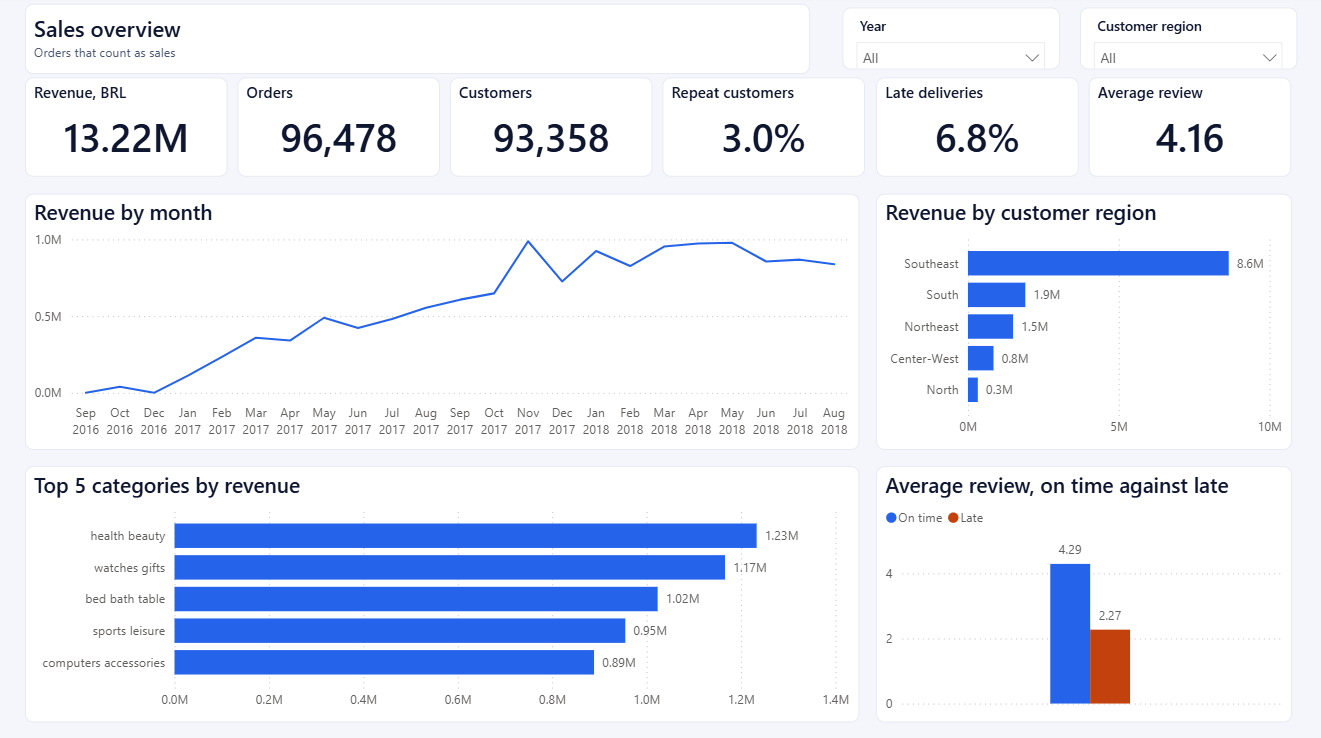Click the Average review, on time against late title
Image resolution: width=1321 pixels, height=738 pixels.
coord(1057,486)
